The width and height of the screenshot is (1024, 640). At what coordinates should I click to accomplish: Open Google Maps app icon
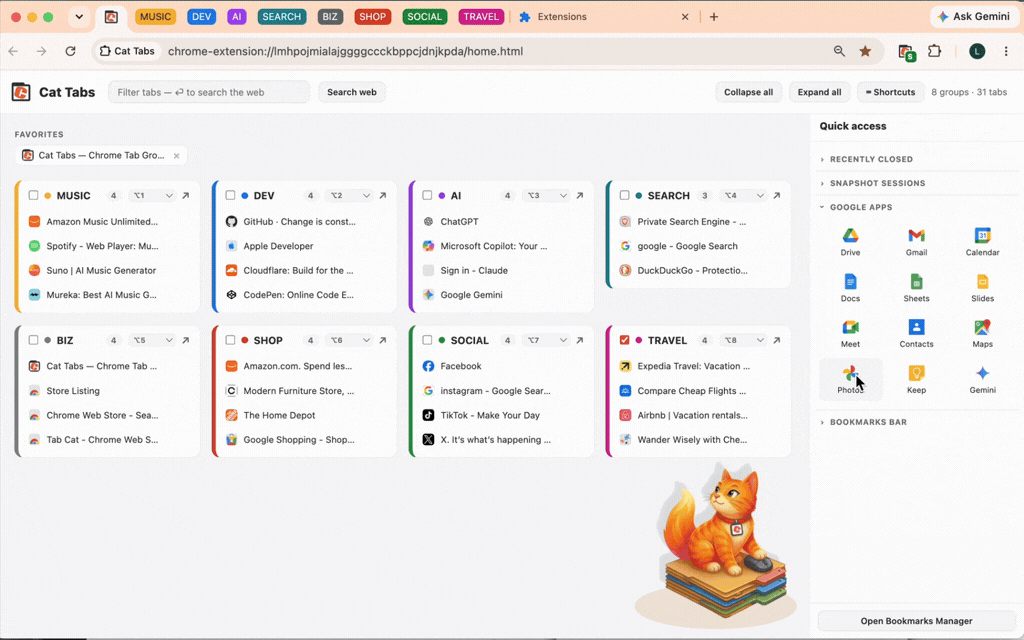982,333
